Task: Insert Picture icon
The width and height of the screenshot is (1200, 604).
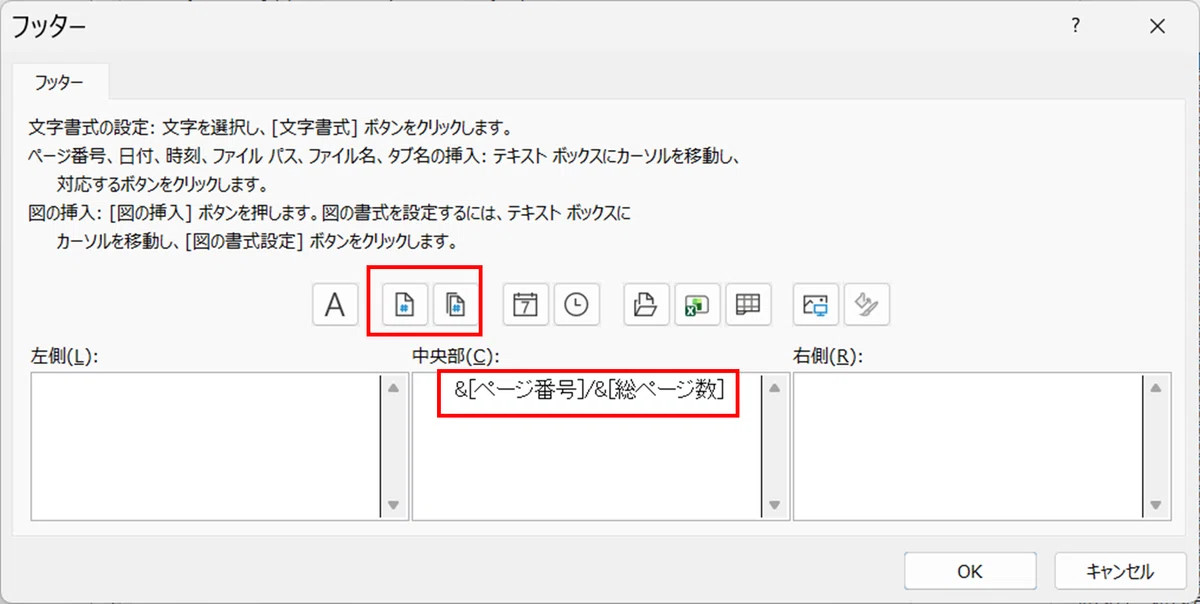Action: pyautogui.click(x=817, y=304)
